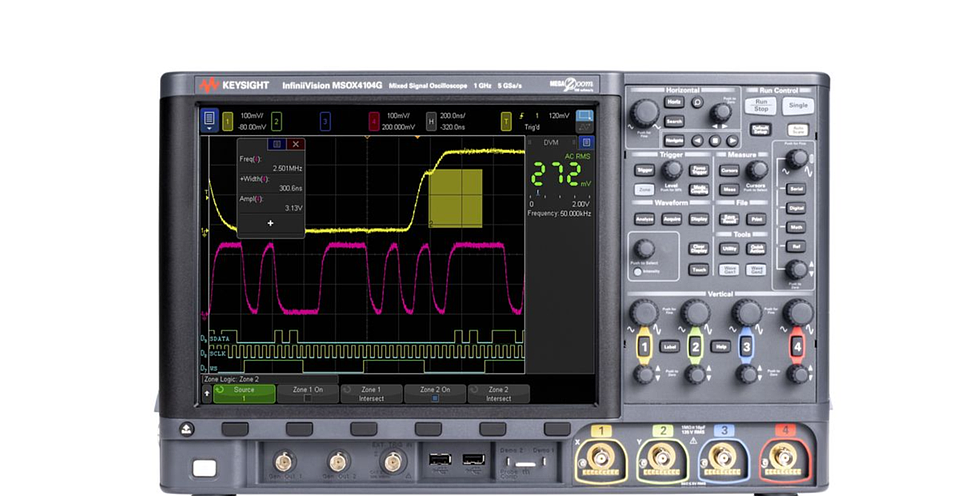This screenshot has height=498, width=966.
Task: Click the Zone Logic: Zone 2 field
Action: [x=270, y=380]
